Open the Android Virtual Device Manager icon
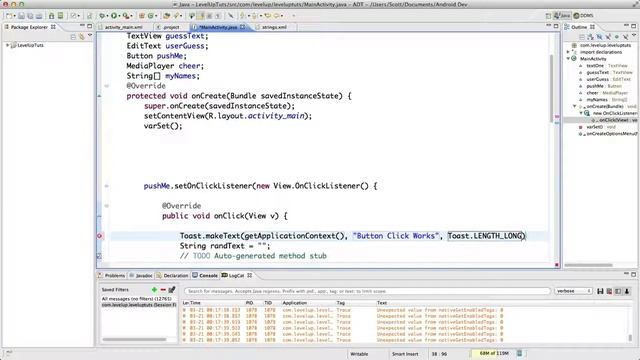Screen dimensions: 640x360 tap(60, 16)
